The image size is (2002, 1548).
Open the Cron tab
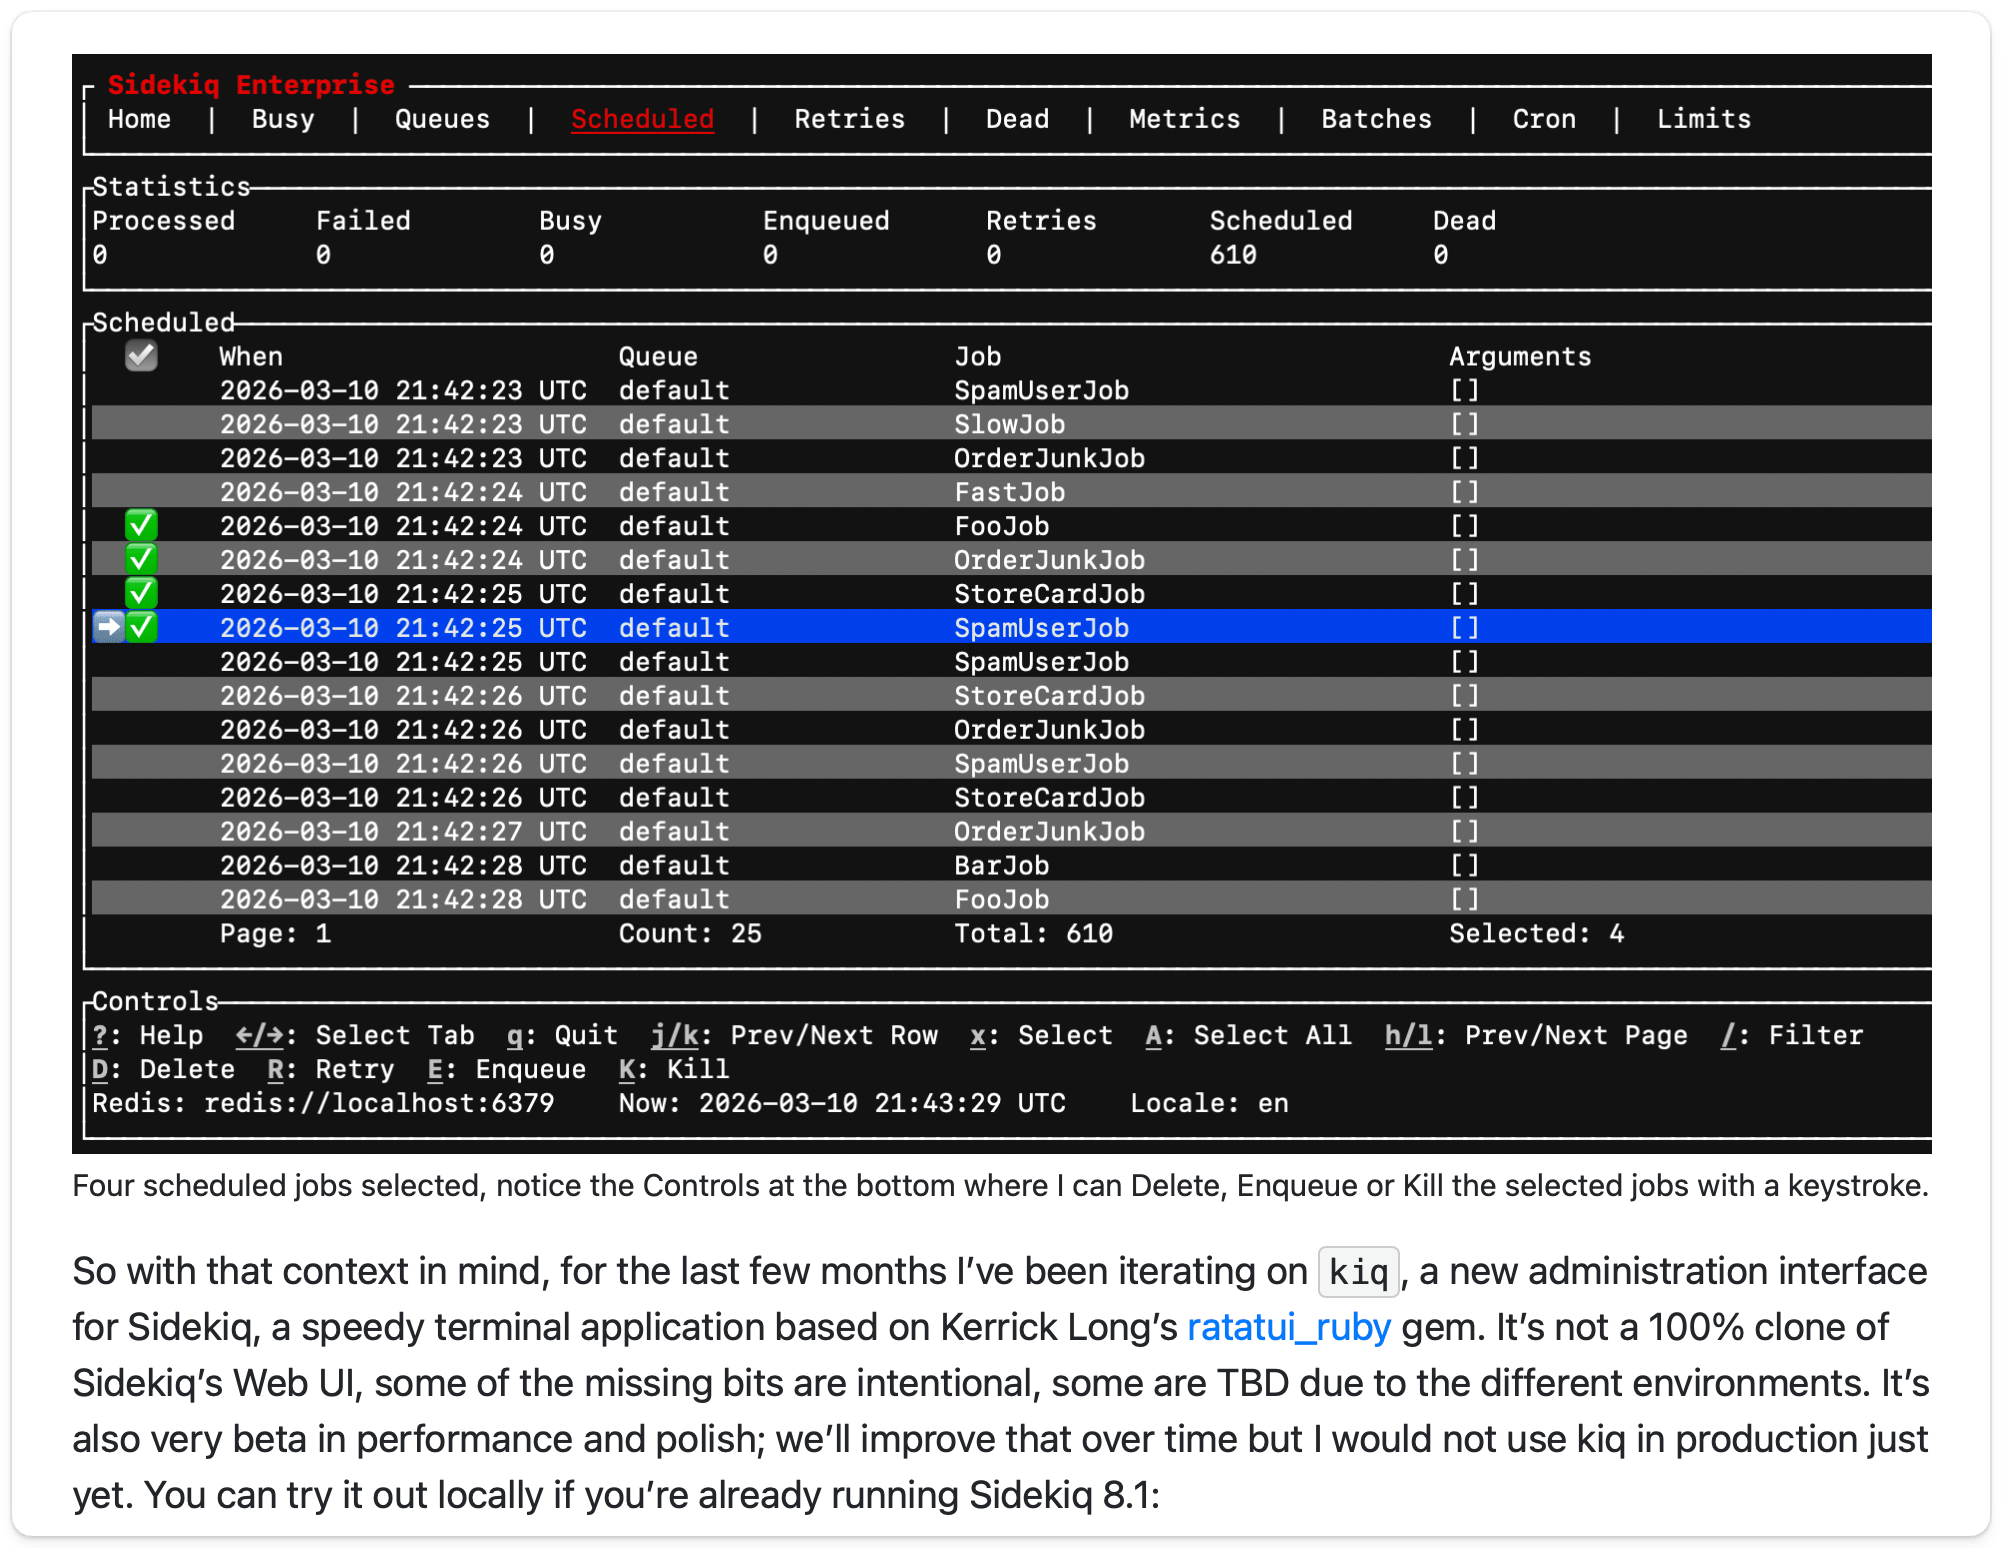click(x=1544, y=119)
